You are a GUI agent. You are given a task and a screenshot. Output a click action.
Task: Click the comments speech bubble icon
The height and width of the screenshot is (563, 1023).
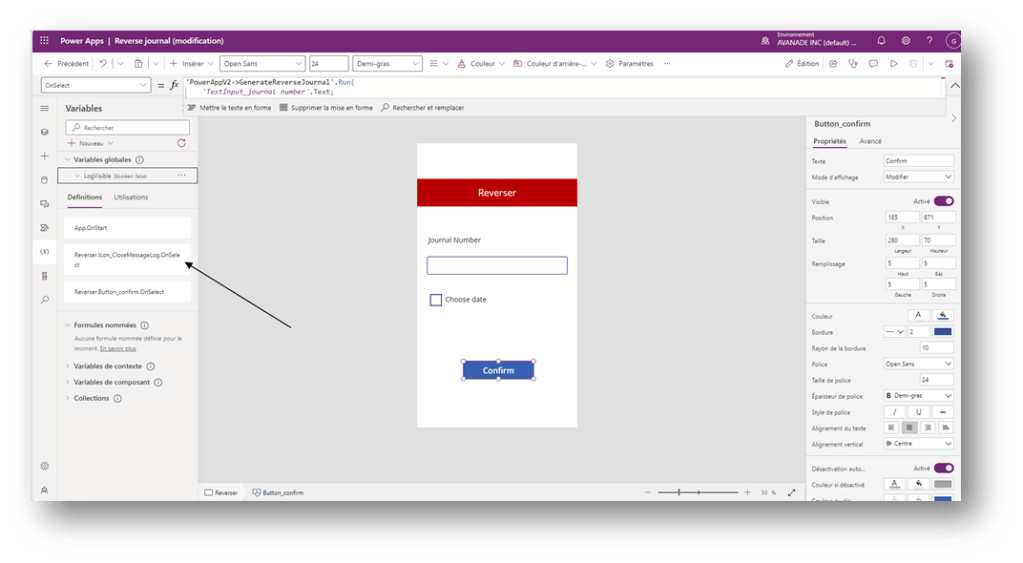click(872, 63)
